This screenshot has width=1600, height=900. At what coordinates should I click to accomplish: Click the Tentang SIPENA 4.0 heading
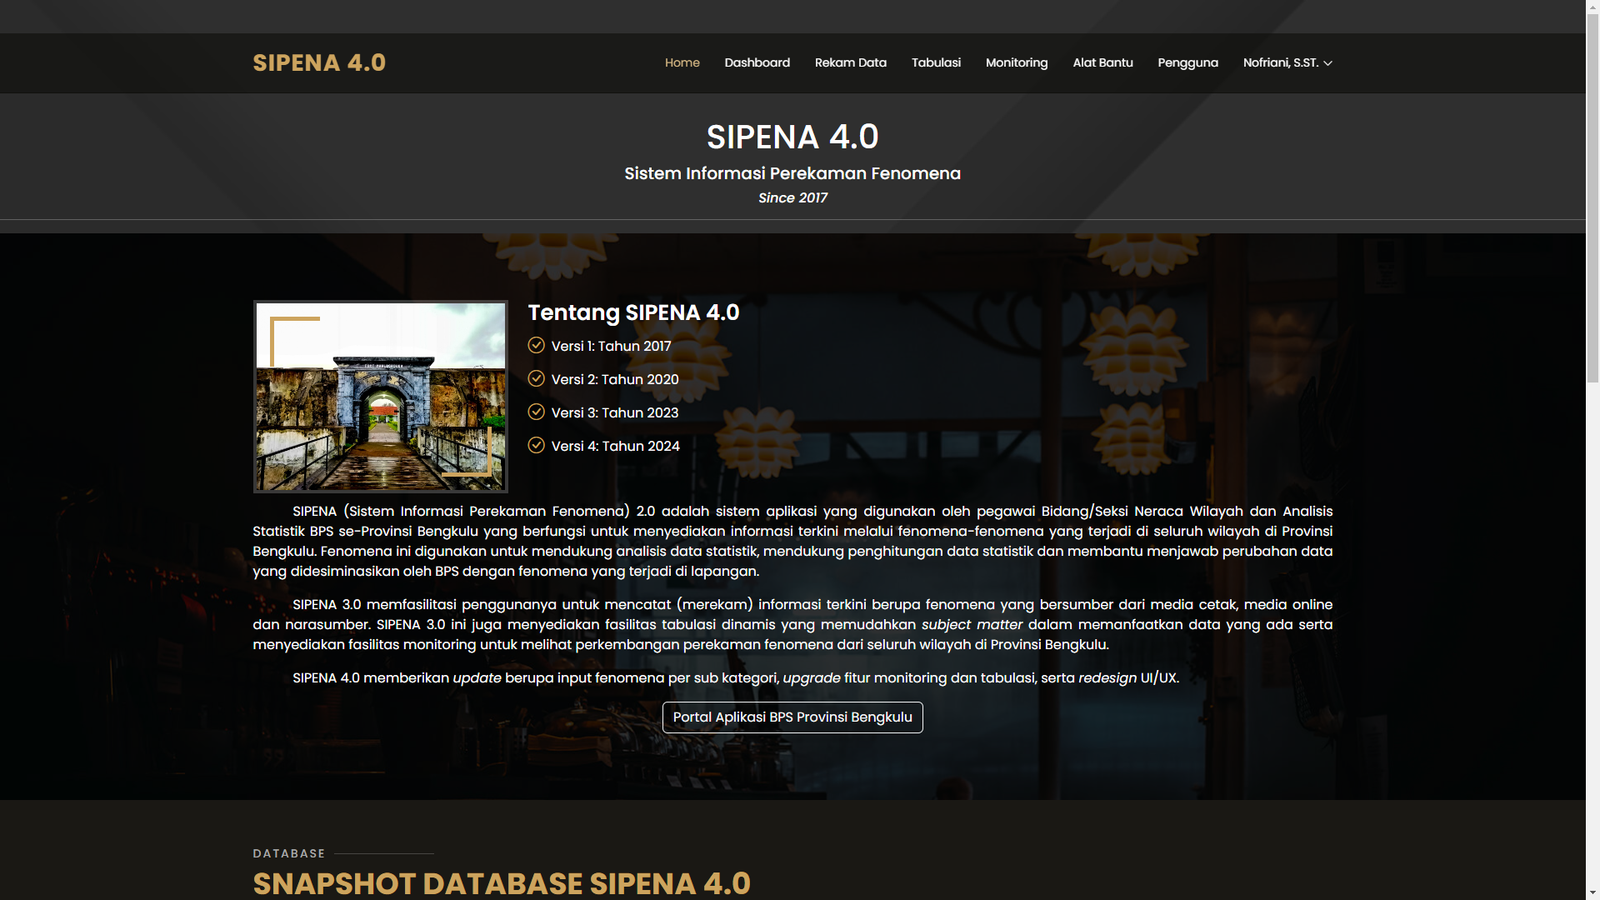[x=633, y=313]
